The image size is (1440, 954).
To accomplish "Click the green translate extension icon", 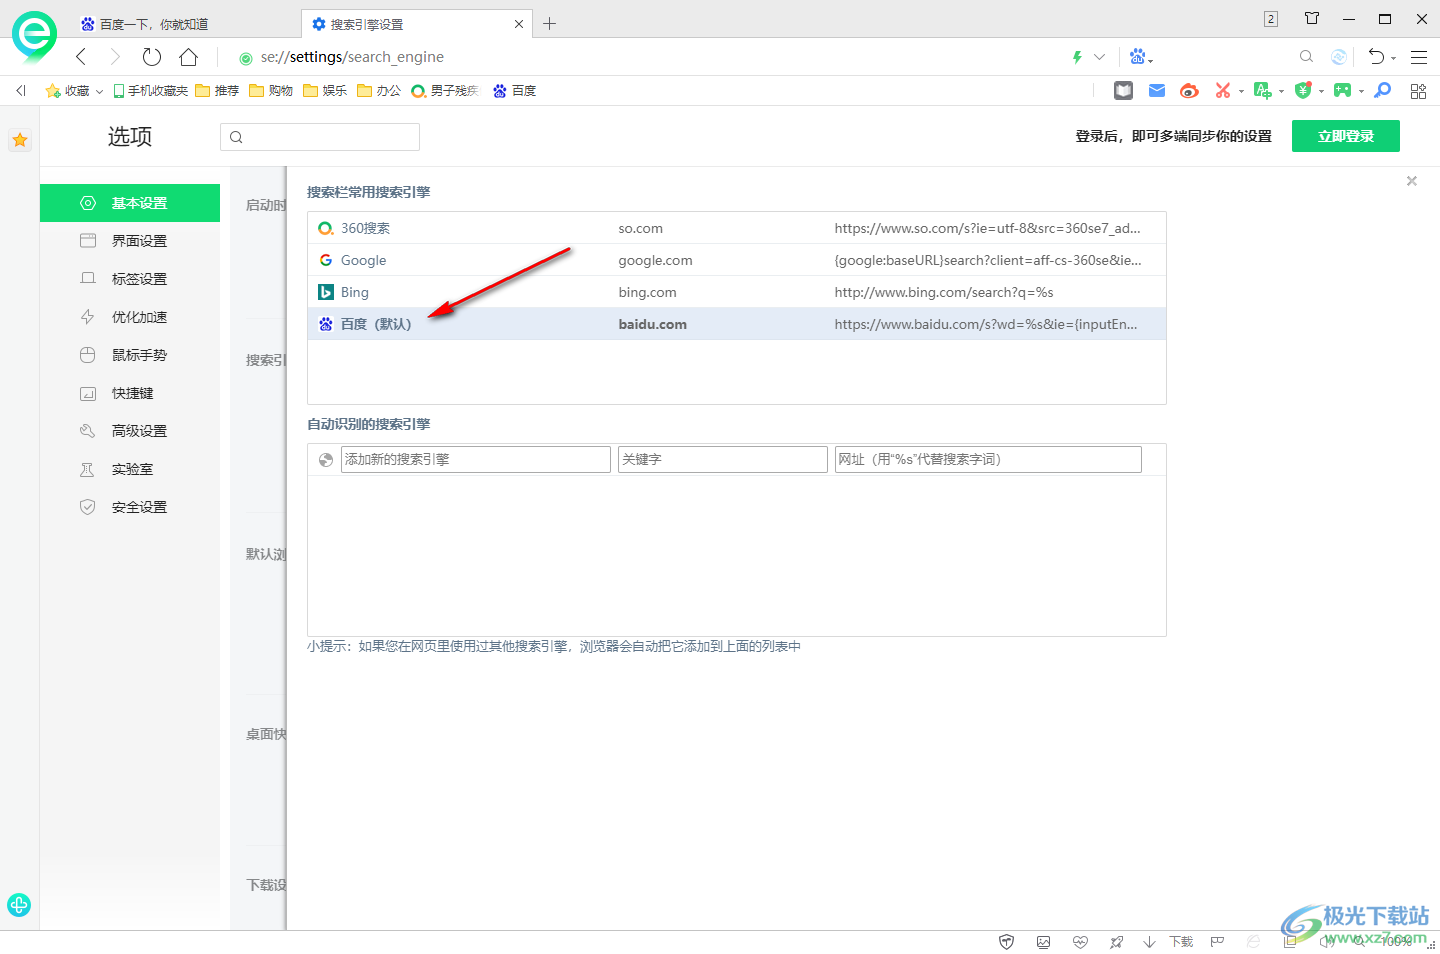I will coord(1262,91).
